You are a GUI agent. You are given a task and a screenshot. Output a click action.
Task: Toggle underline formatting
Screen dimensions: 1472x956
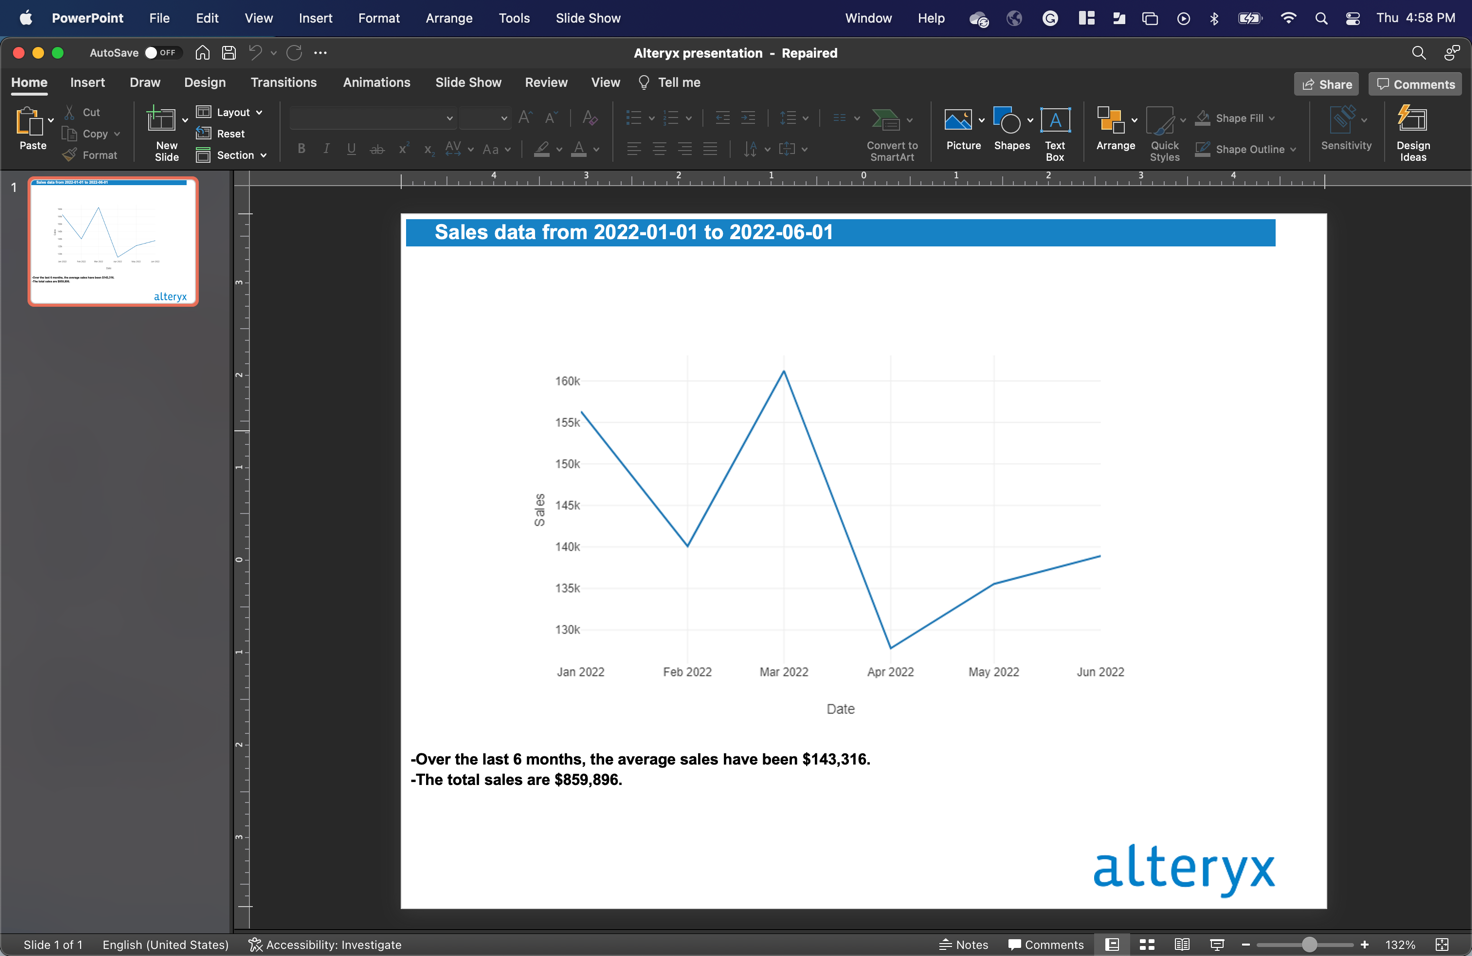tap(351, 148)
